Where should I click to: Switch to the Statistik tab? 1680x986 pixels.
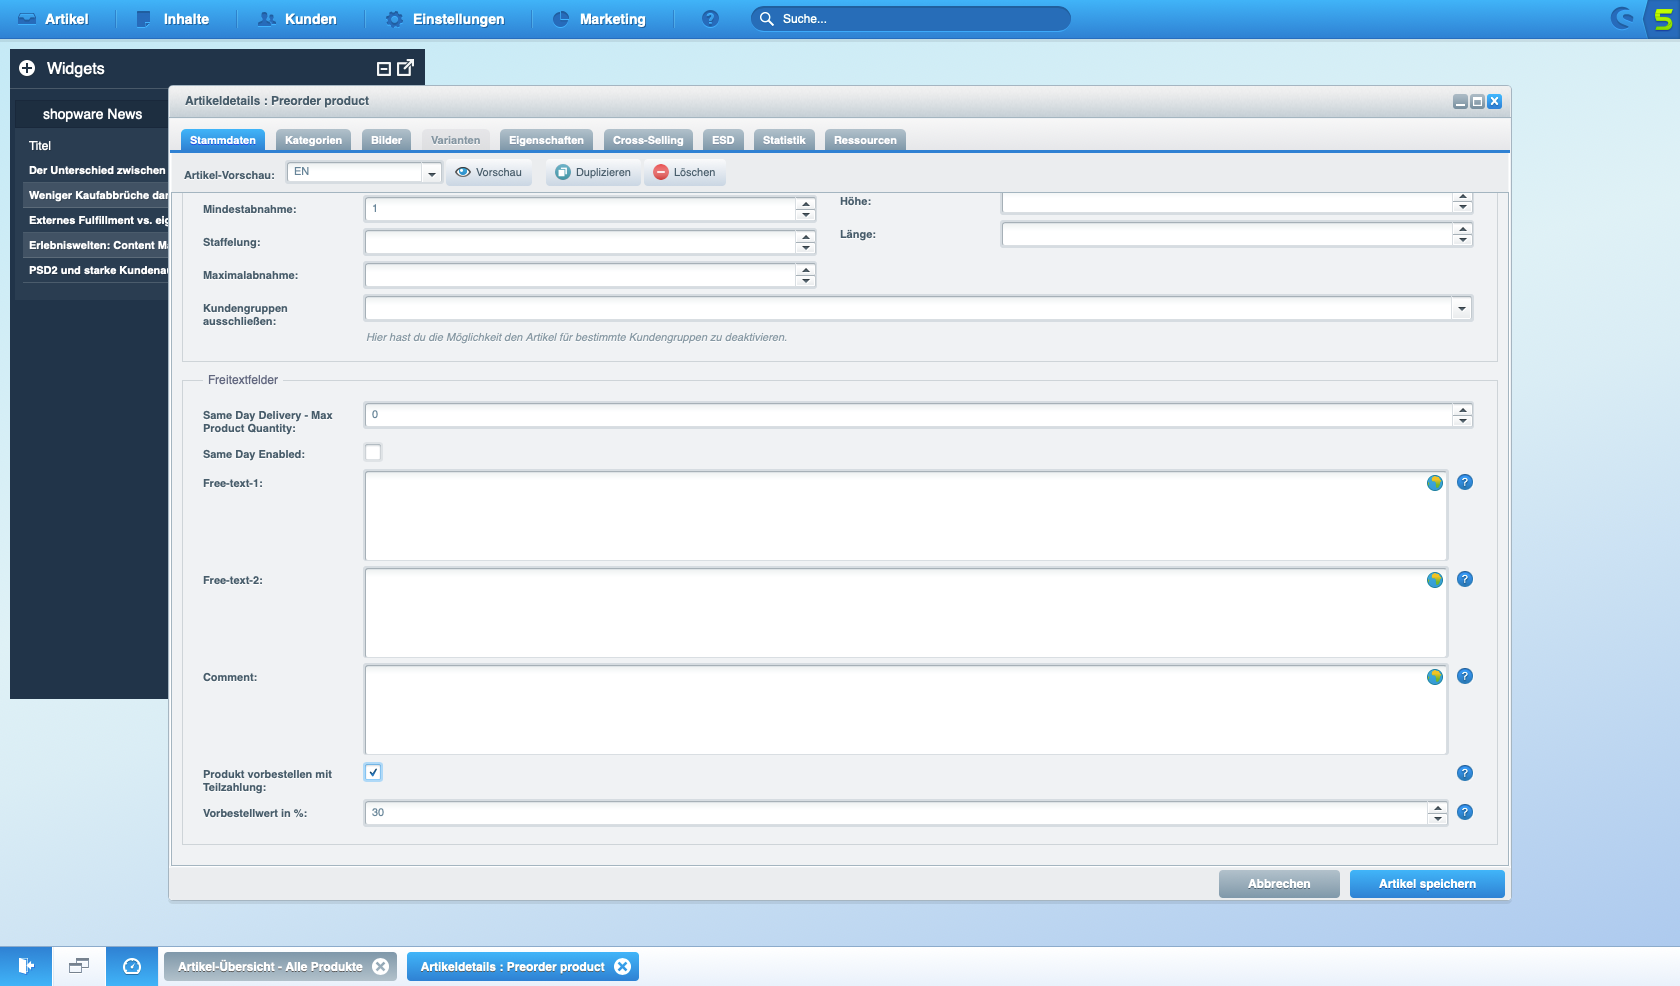(x=784, y=140)
